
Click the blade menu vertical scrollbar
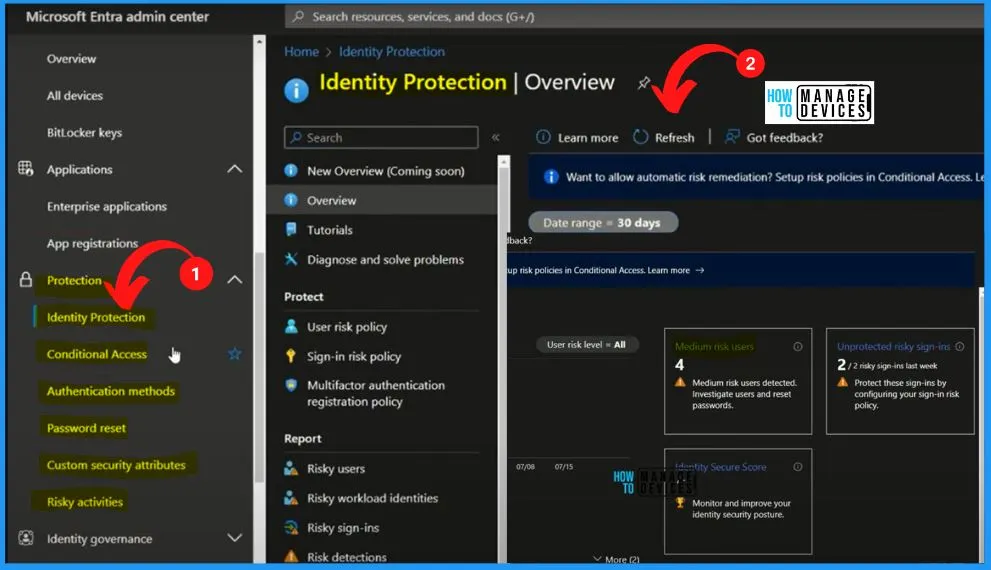coord(504,200)
